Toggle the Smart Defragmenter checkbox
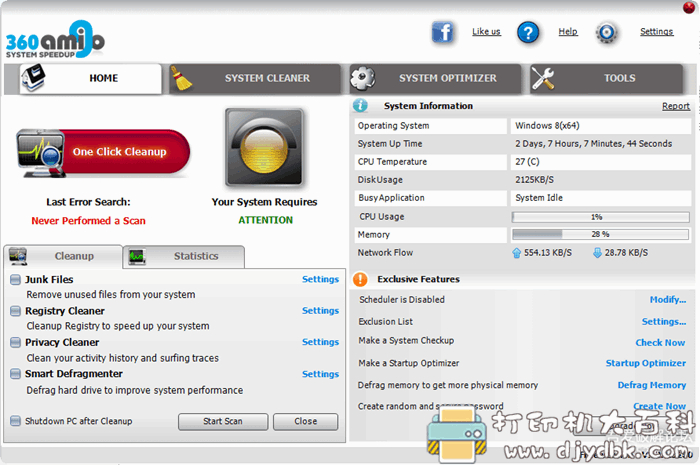This screenshot has height=465, width=700. pyautogui.click(x=15, y=374)
